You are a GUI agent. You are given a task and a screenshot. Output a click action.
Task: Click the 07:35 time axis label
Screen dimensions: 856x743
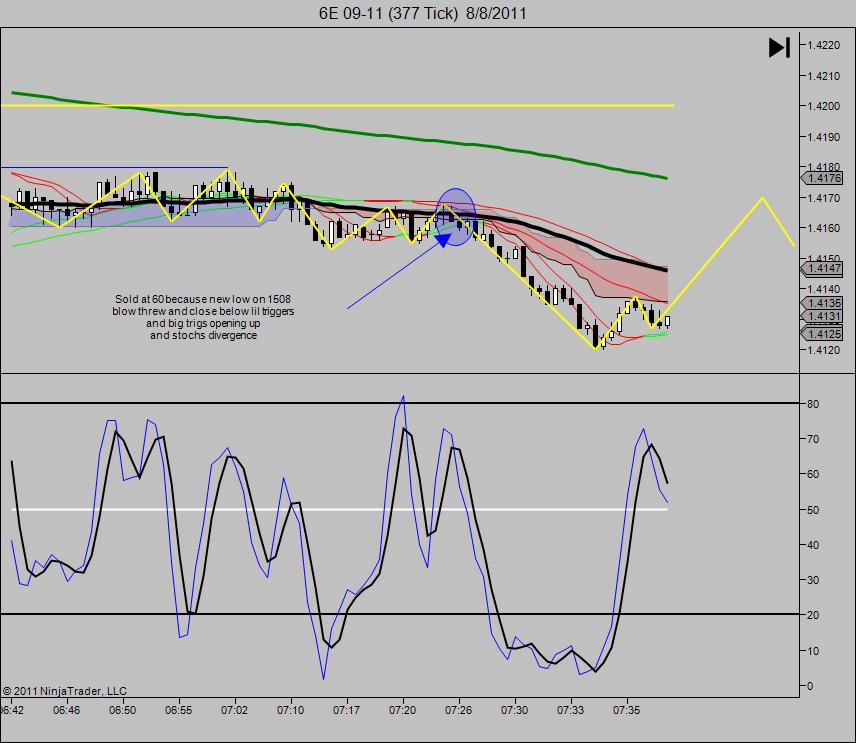(x=626, y=710)
